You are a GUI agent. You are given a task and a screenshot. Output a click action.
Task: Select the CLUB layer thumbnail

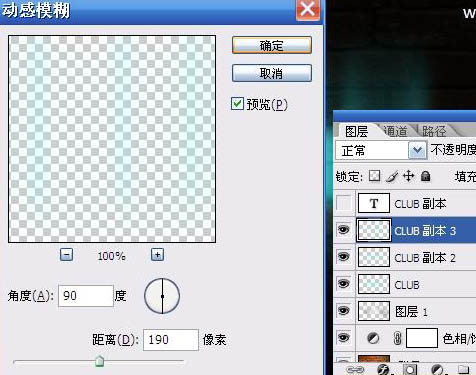(374, 284)
